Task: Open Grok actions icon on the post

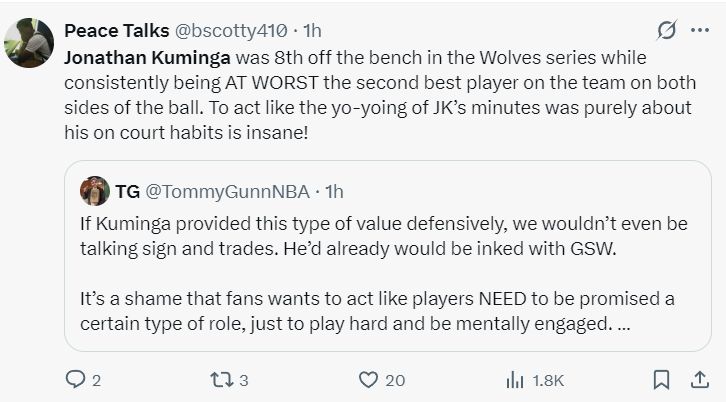Action: [x=662, y=31]
